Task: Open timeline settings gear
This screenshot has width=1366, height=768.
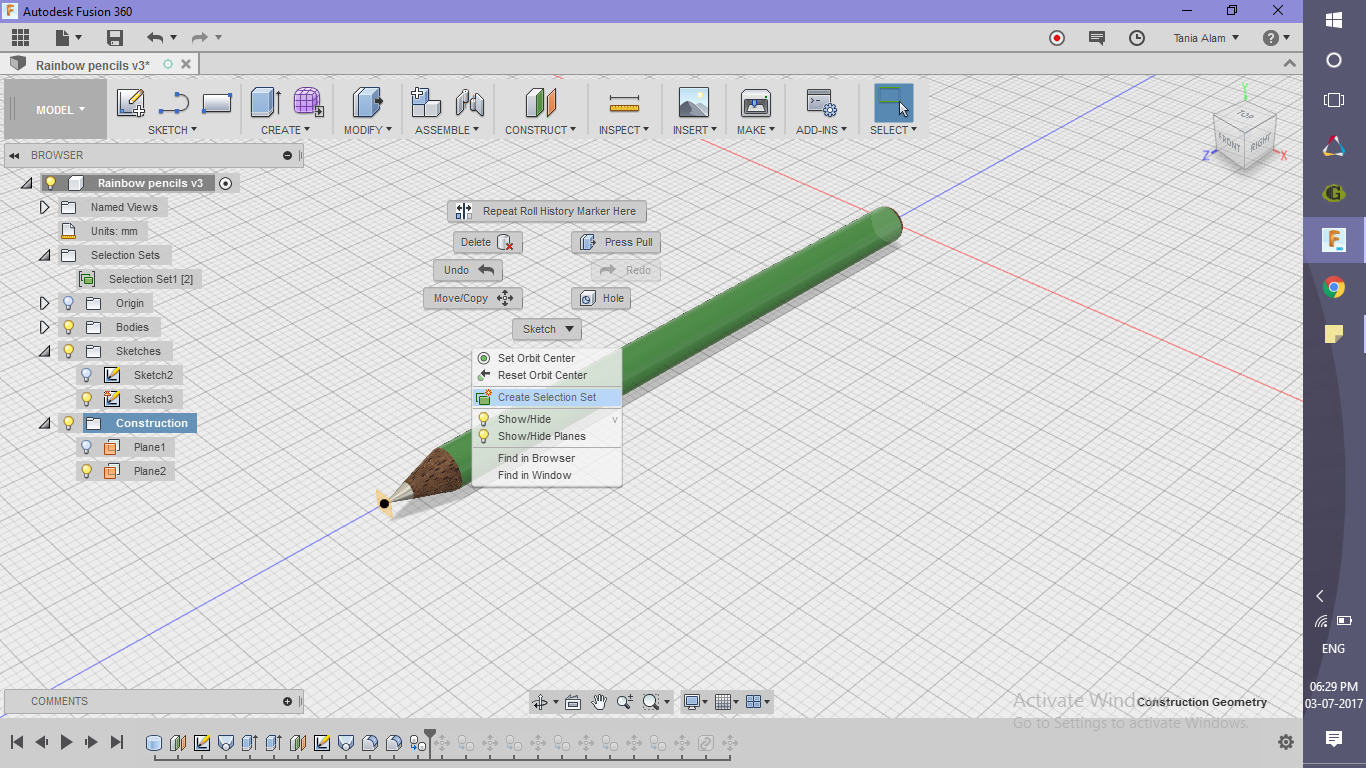Action: (x=1286, y=742)
